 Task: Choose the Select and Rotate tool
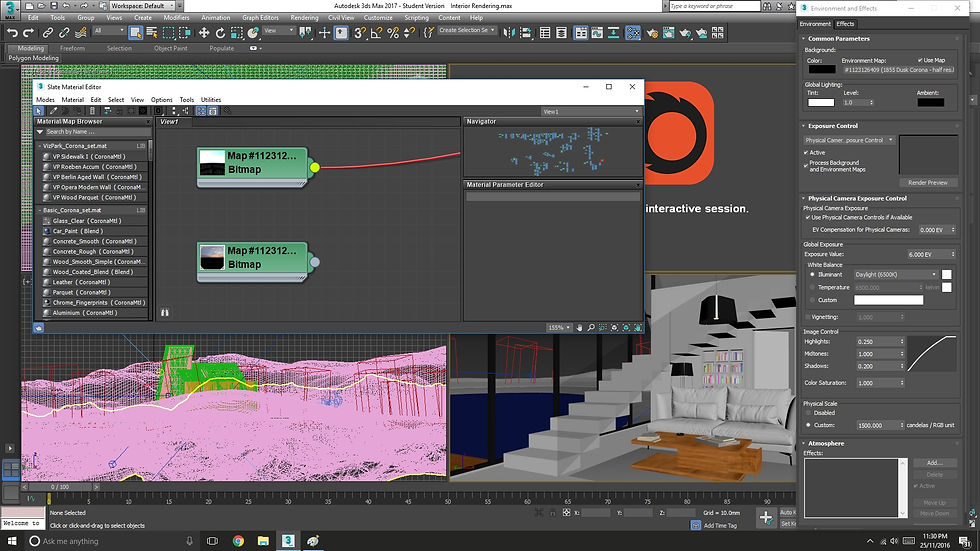pyautogui.click(x=220, y=32)
